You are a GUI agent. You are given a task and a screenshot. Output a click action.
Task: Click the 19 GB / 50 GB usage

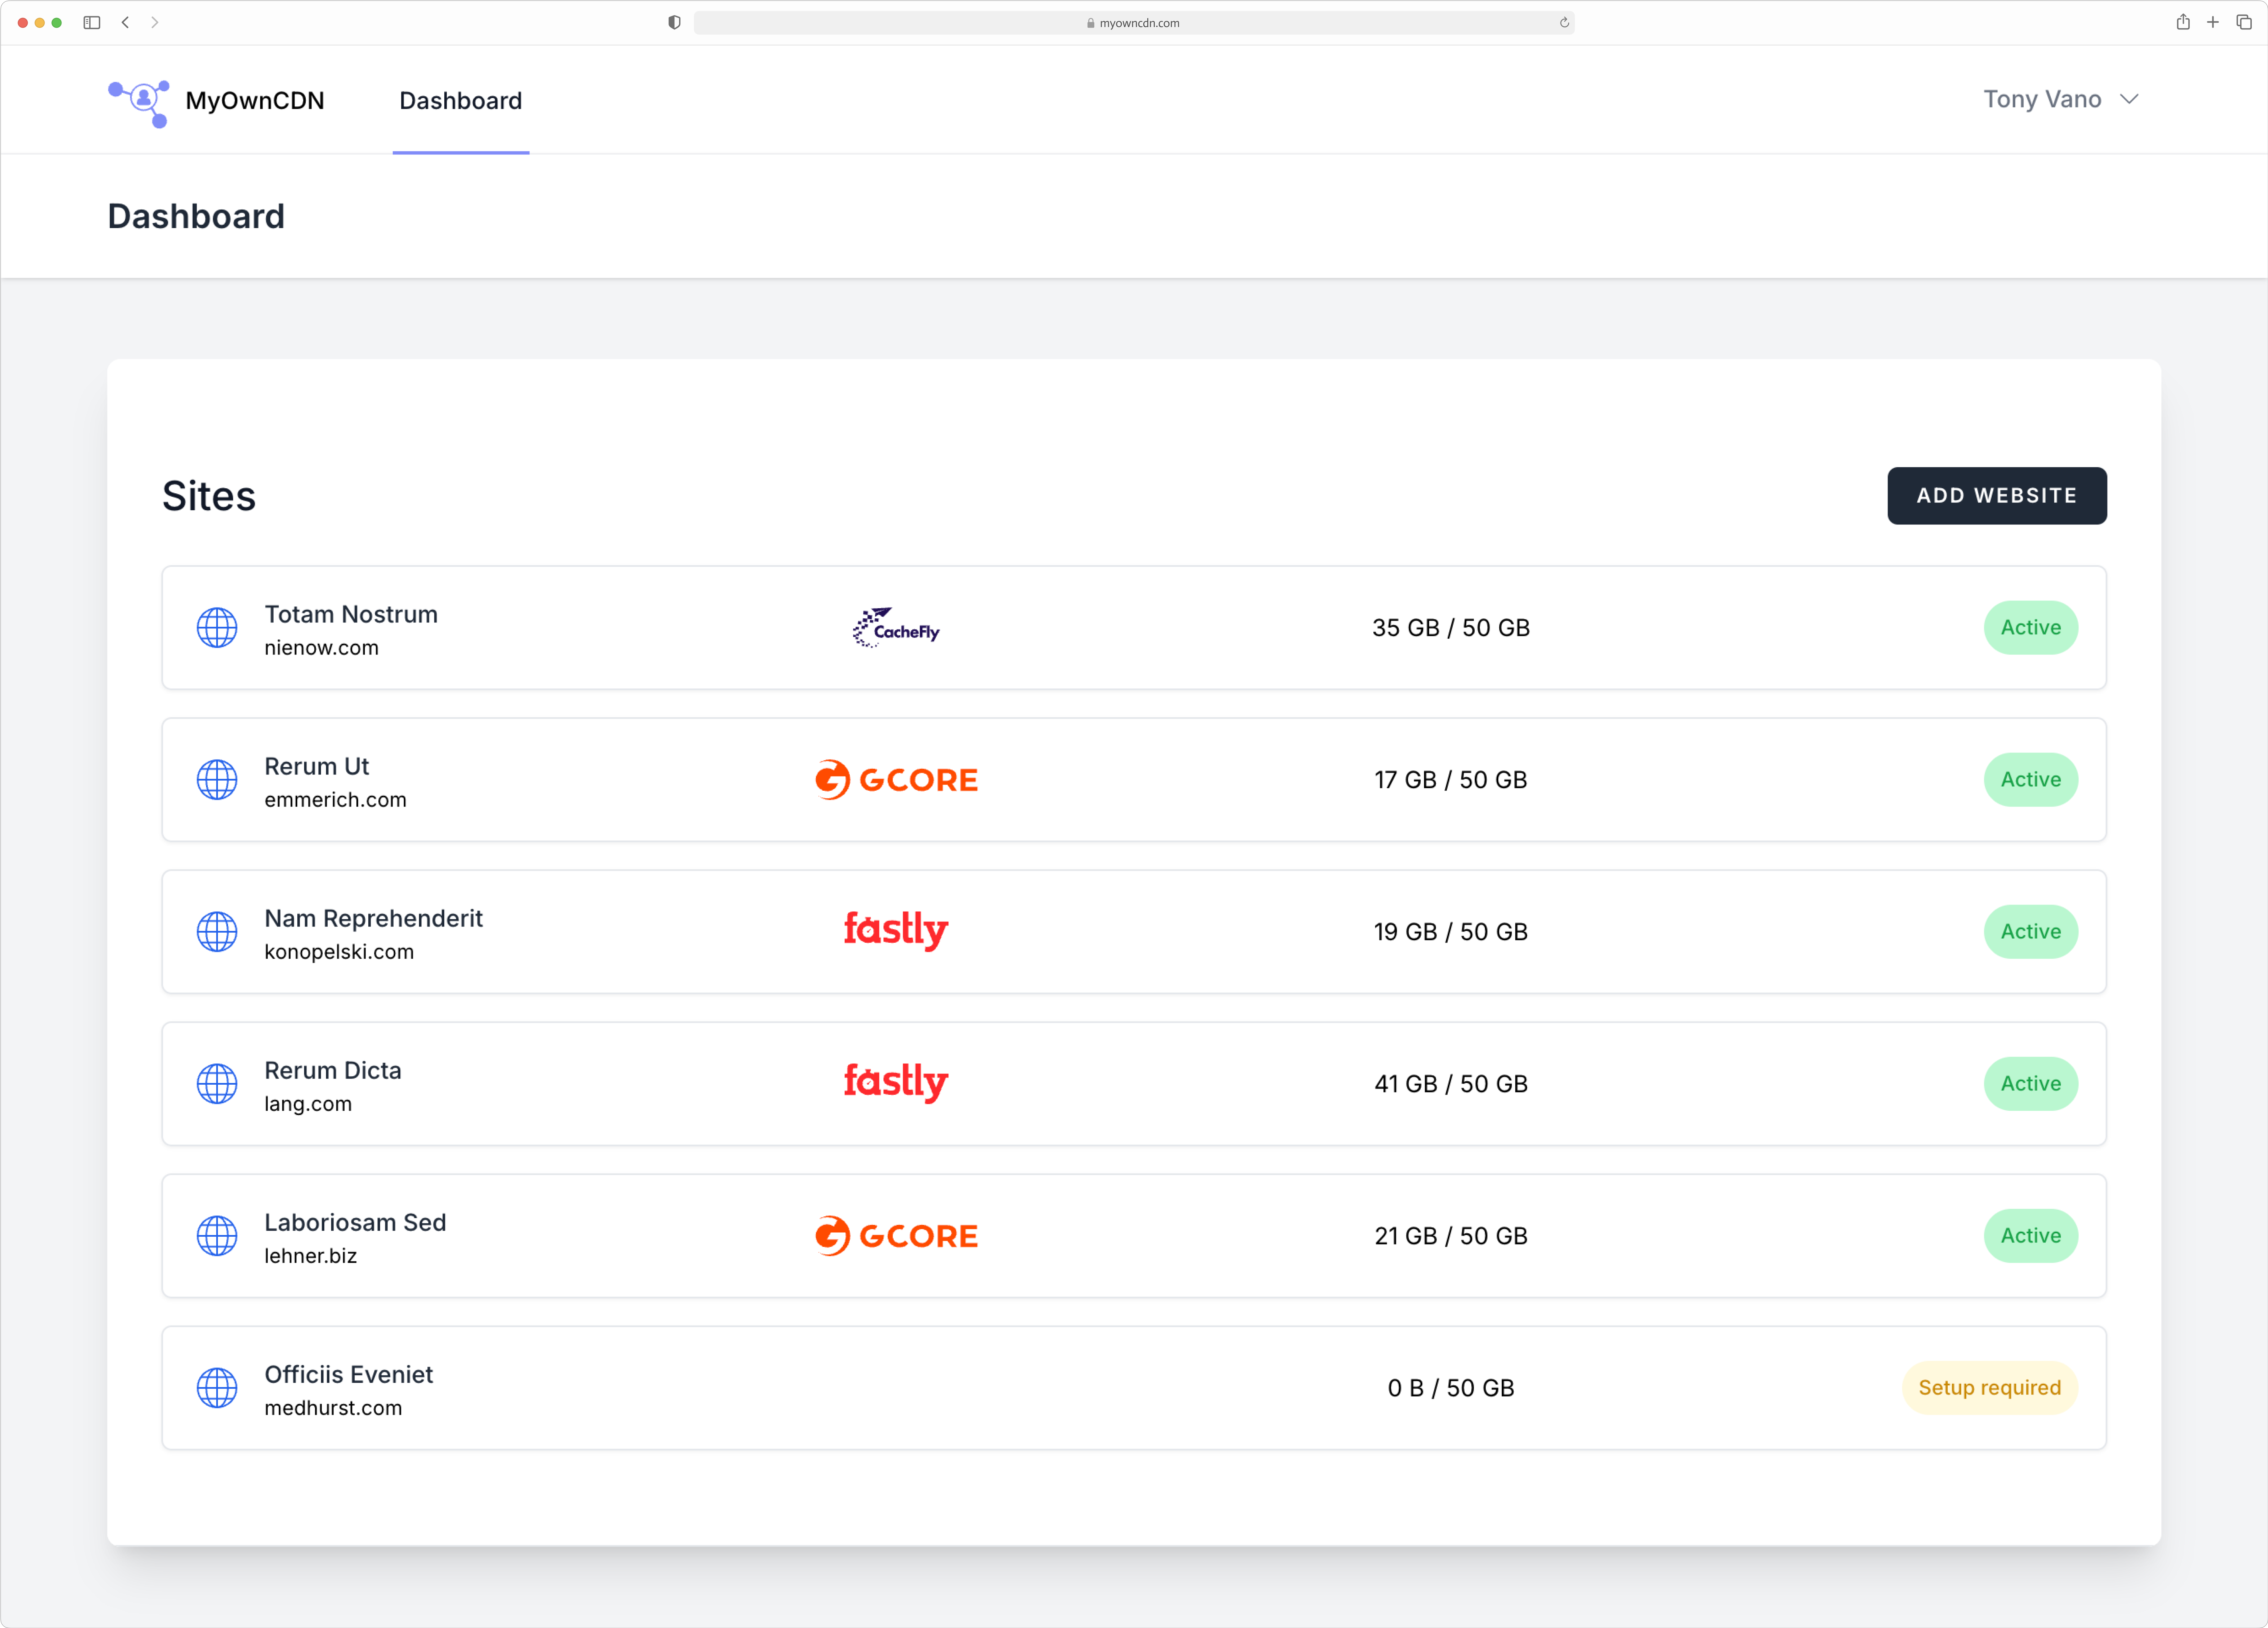pyautogui.click(x=1451, y=932)
